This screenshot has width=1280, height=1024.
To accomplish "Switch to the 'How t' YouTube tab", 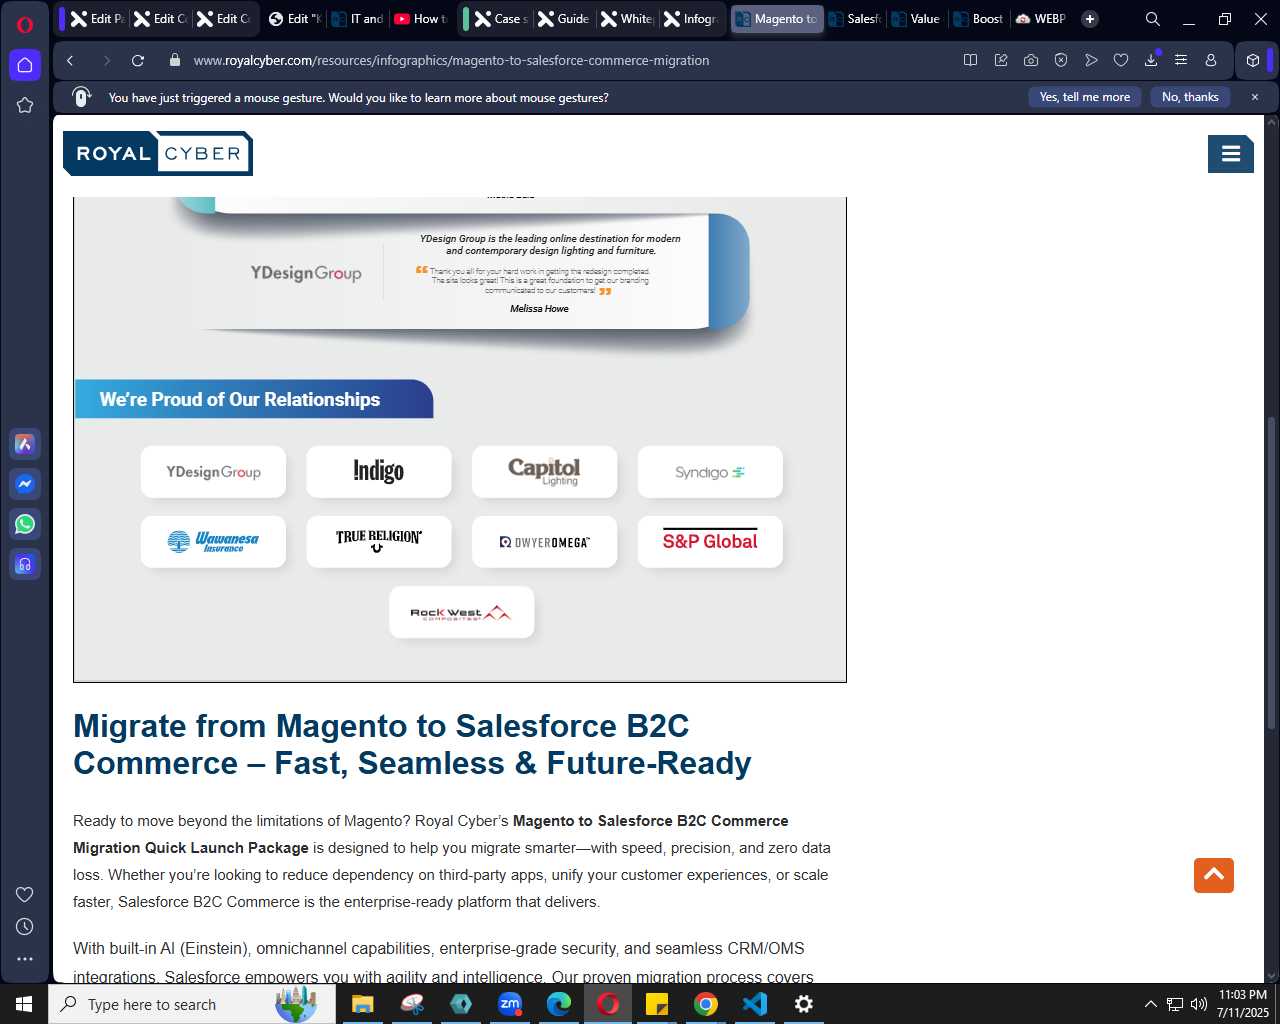I will pyautogui.click(x=421, y=19).
